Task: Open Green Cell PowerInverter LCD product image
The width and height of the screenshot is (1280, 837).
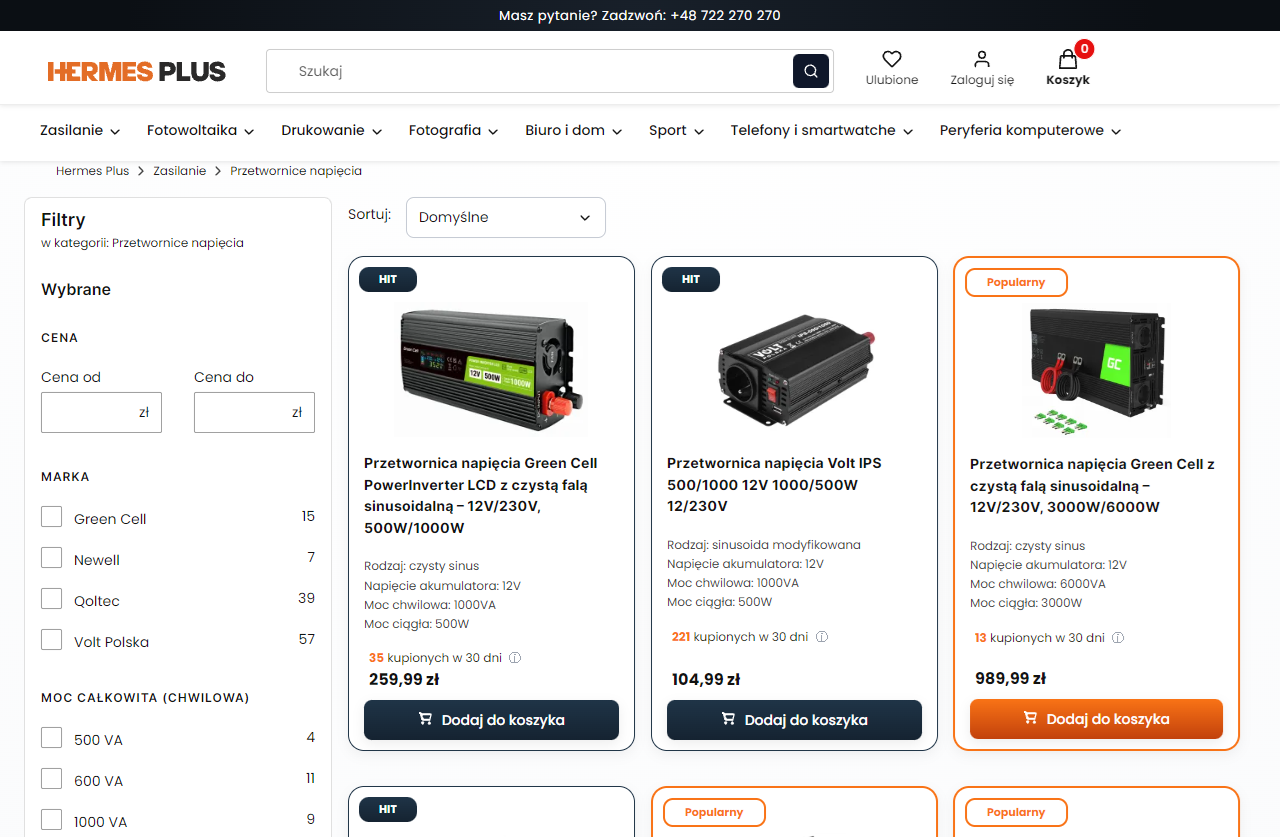Action: (x=491, y=369)
